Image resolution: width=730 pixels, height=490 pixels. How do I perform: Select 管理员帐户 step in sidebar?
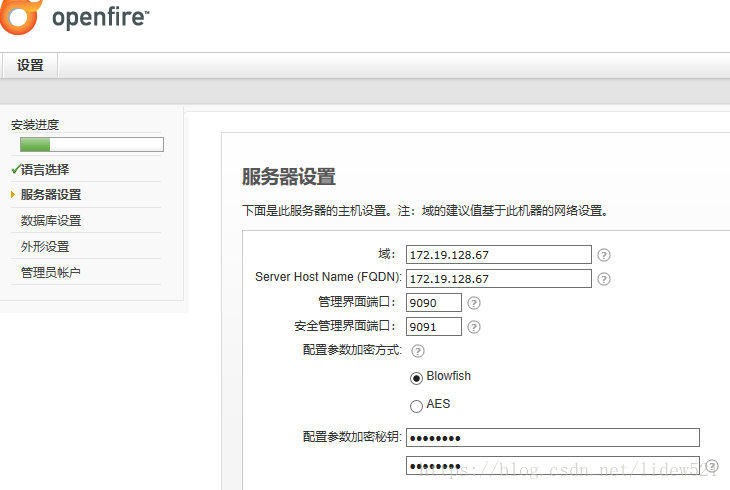pyautogui.click(x=50, y=272)
